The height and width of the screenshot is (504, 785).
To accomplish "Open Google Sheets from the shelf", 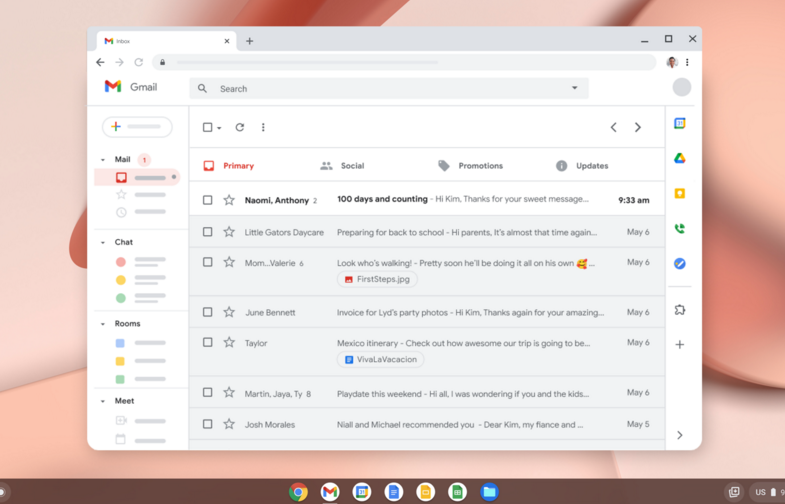I will pos(457,492).
